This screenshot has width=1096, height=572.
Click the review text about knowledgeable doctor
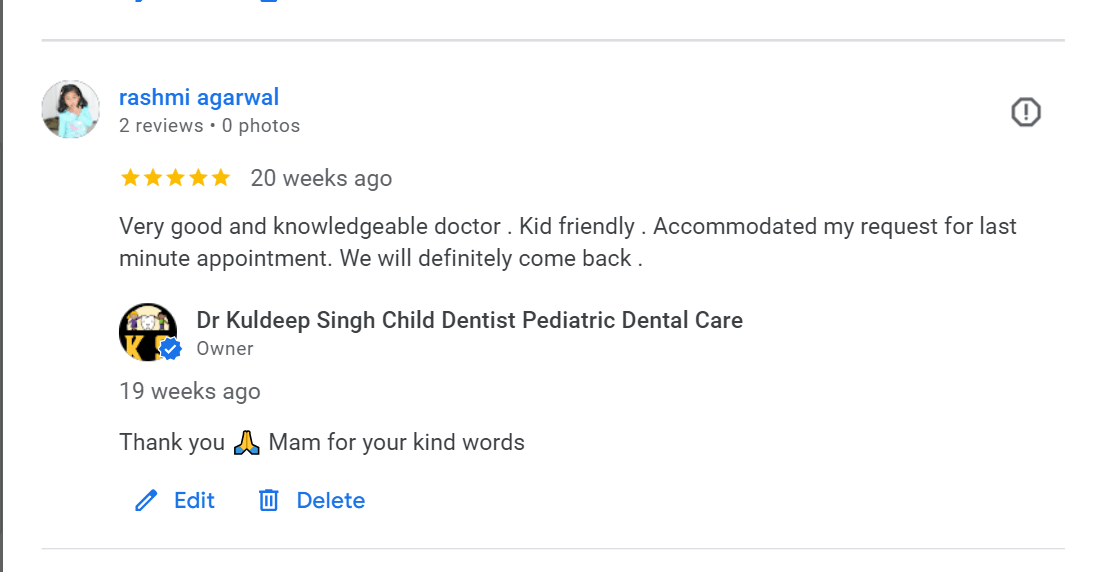click(567, 242)
